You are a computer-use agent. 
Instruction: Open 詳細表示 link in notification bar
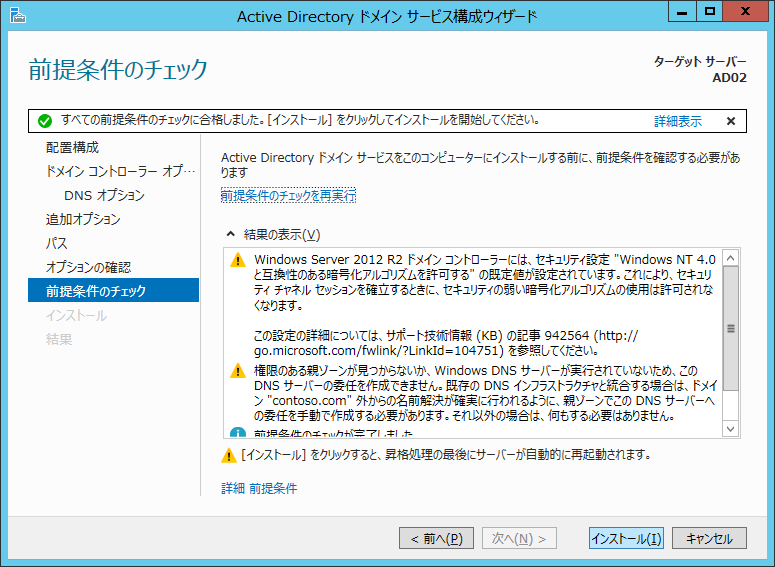click(677, 121)
